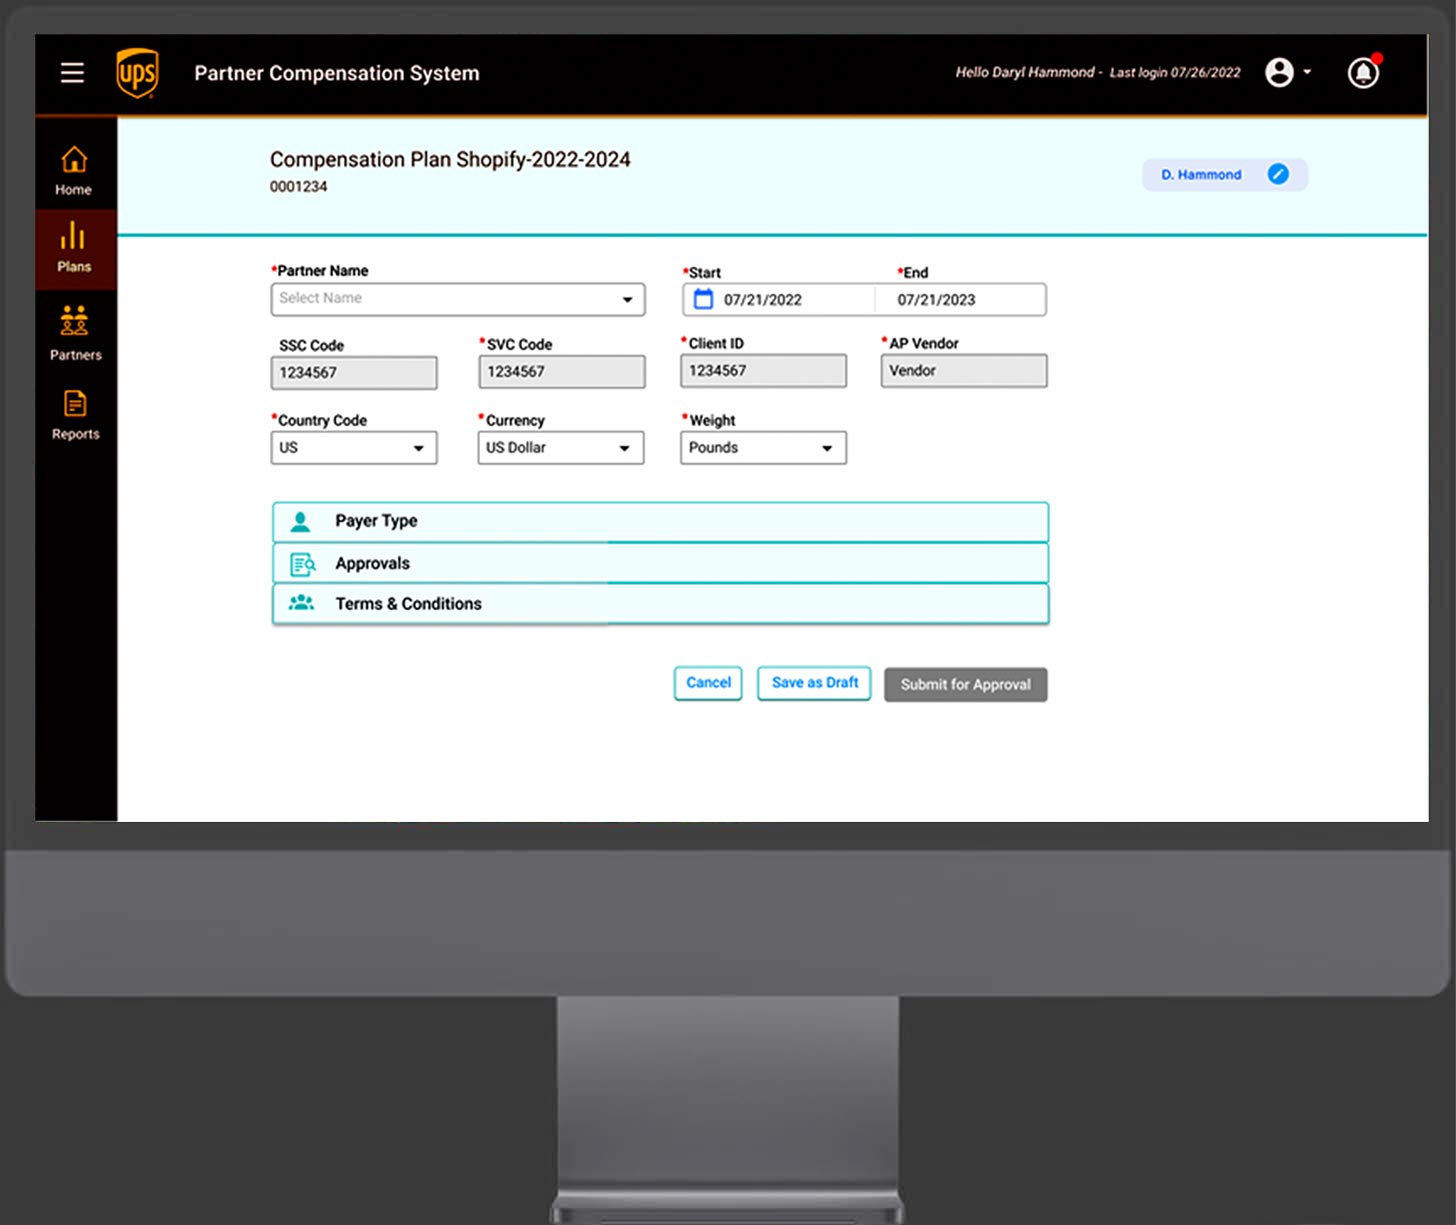
Task: Open the Currency dropdown
Action: (x=561, y=448)
